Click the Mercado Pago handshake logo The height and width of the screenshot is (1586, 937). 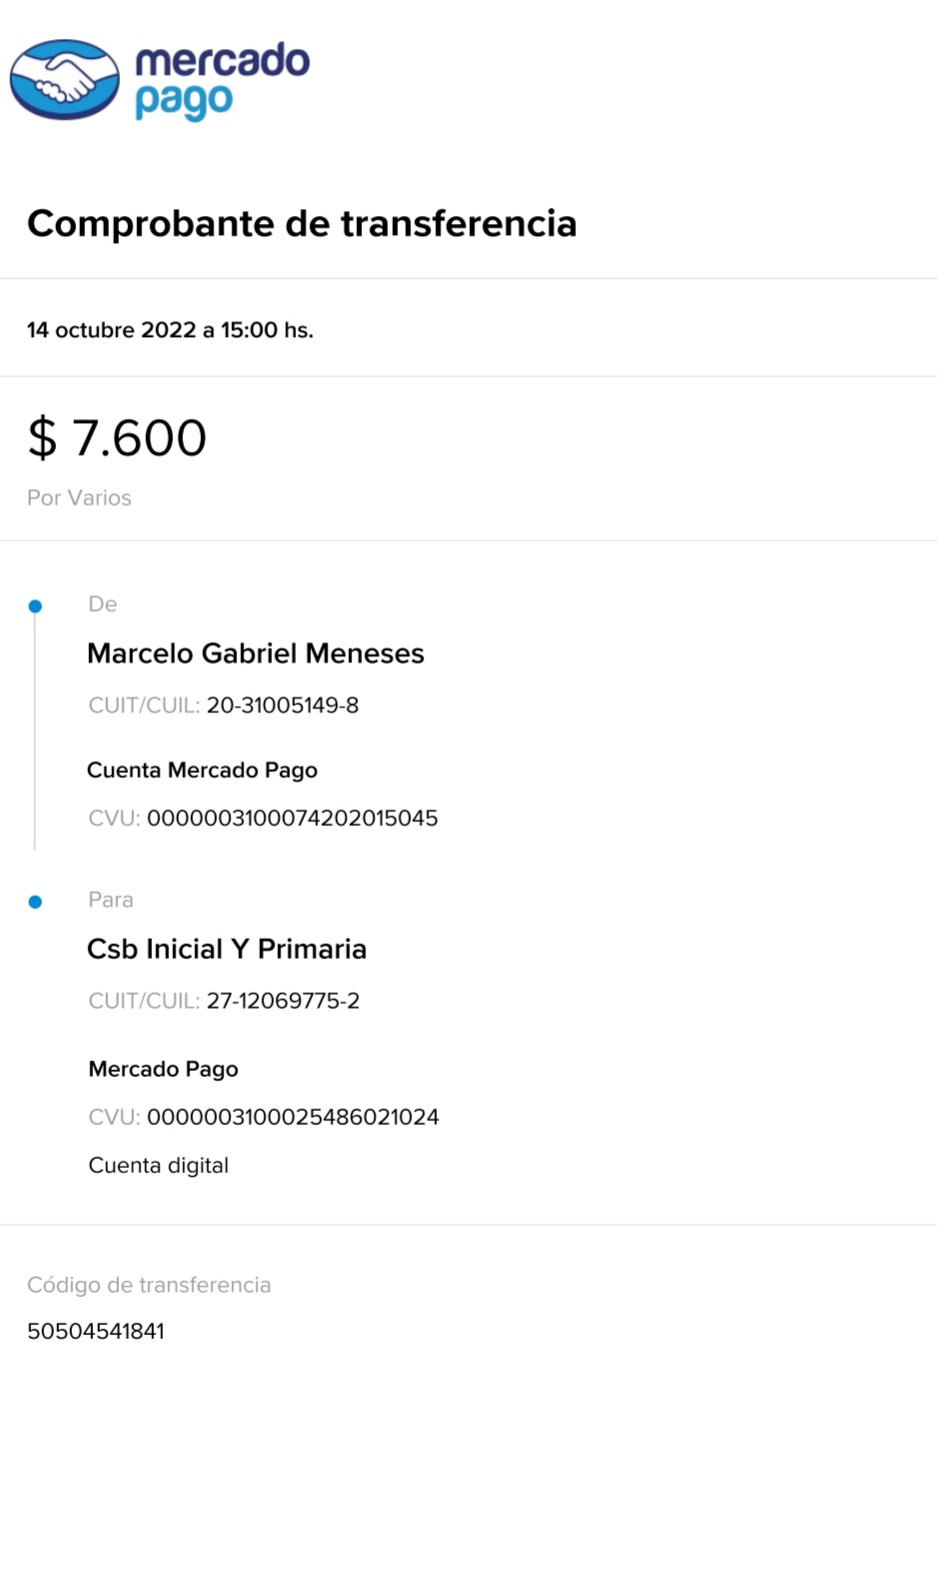[x=64, y=80]
